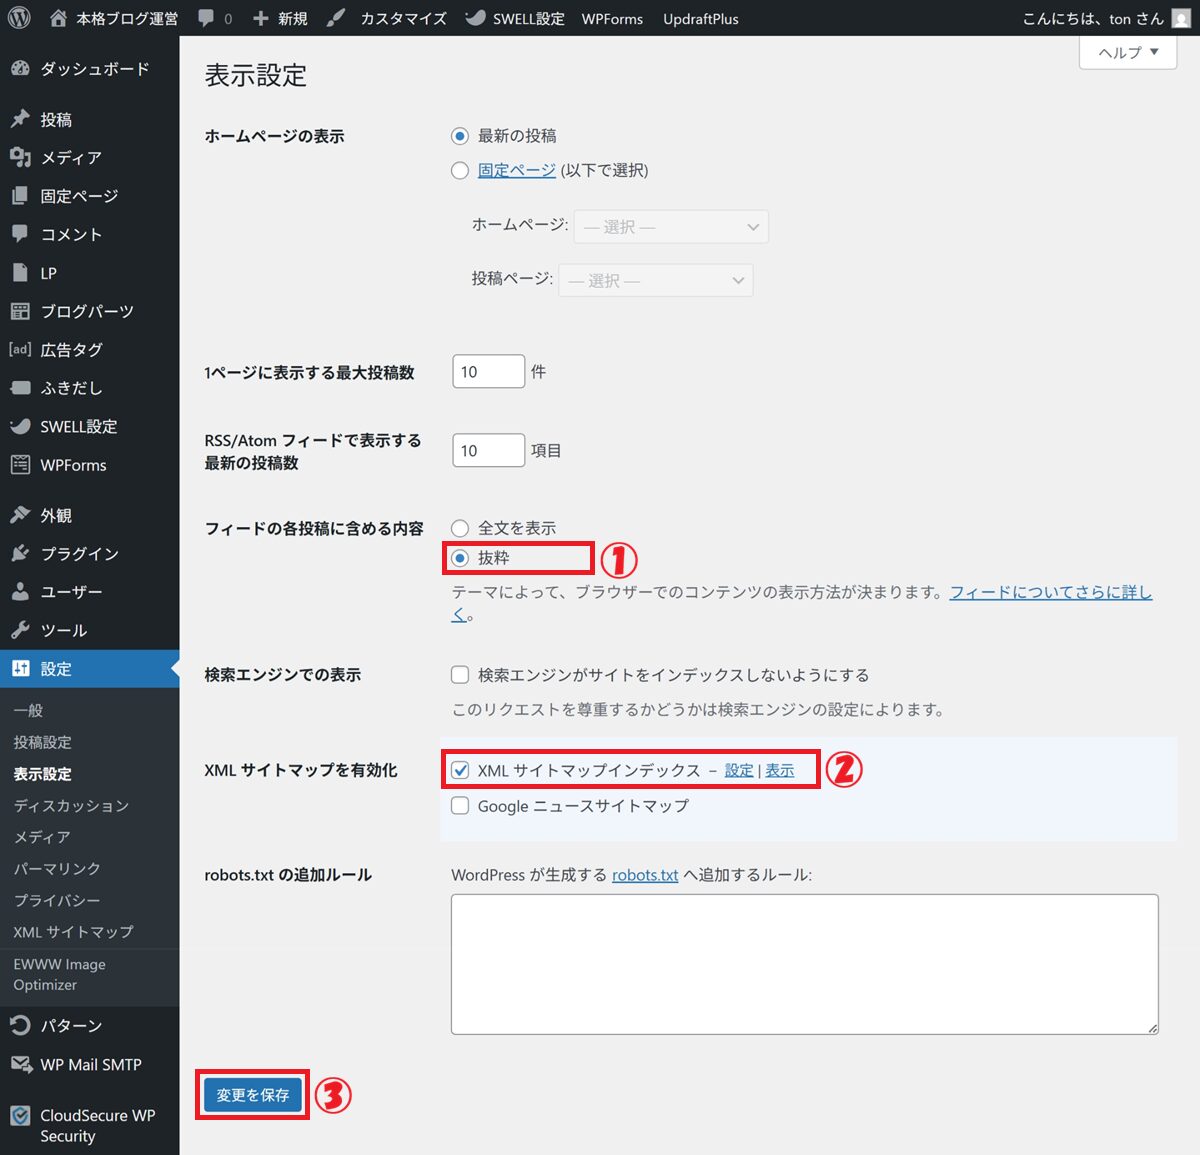Click the プラグイン plugin icon in sidebar
This screenshot has width=1200, height=1155.
(20, 553)
